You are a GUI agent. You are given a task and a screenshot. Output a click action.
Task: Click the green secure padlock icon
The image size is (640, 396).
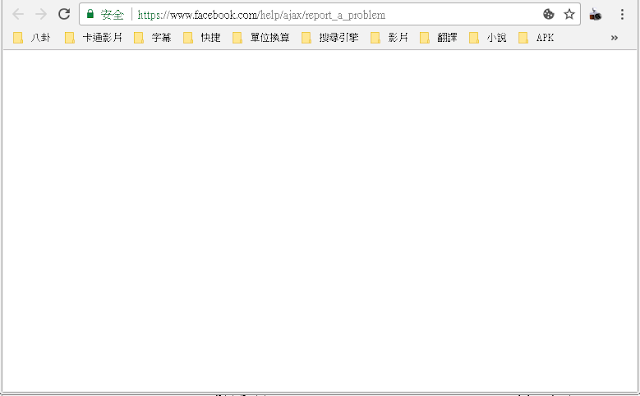pos(90,14)
